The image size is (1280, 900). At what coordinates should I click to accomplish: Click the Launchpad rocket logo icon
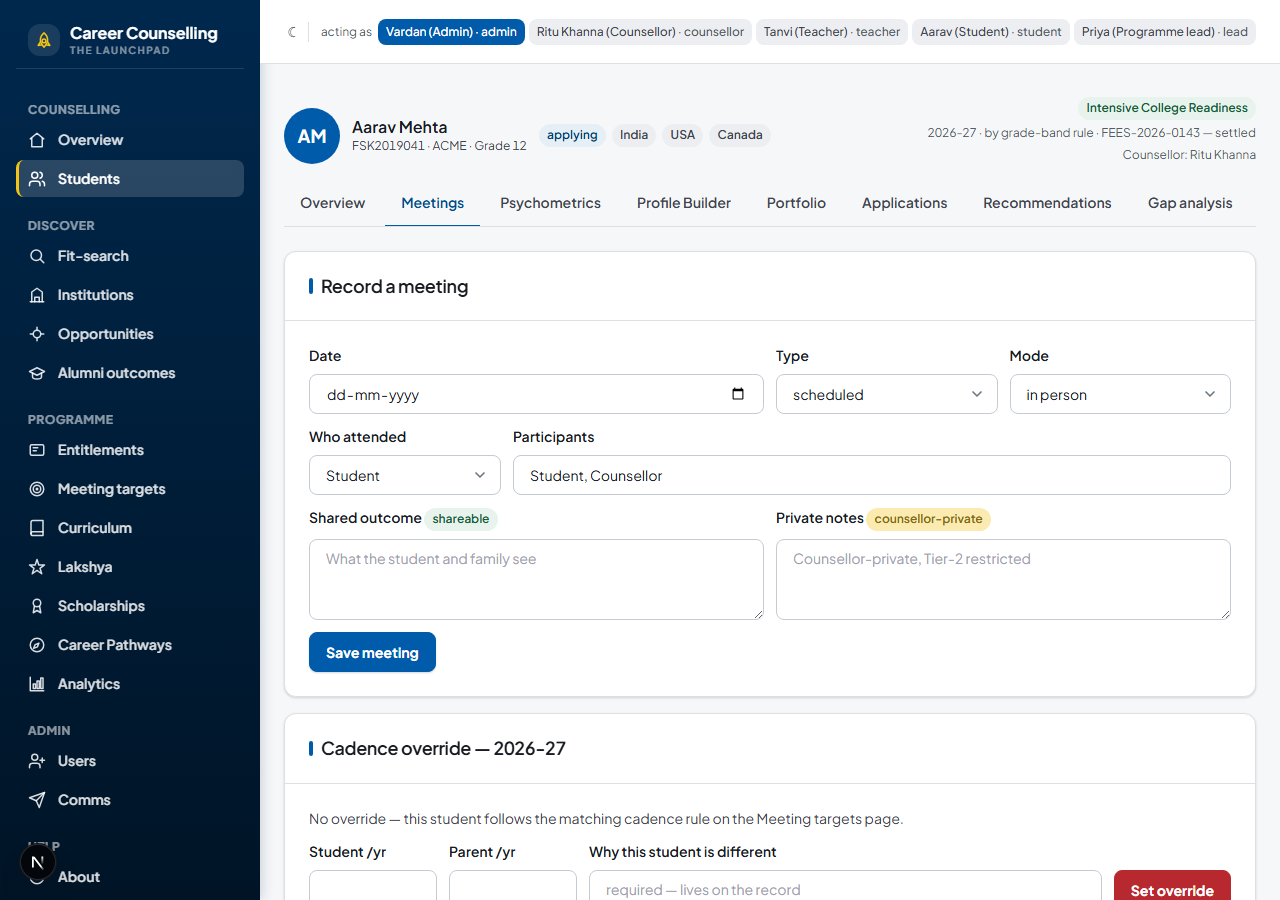pos(43,40)
